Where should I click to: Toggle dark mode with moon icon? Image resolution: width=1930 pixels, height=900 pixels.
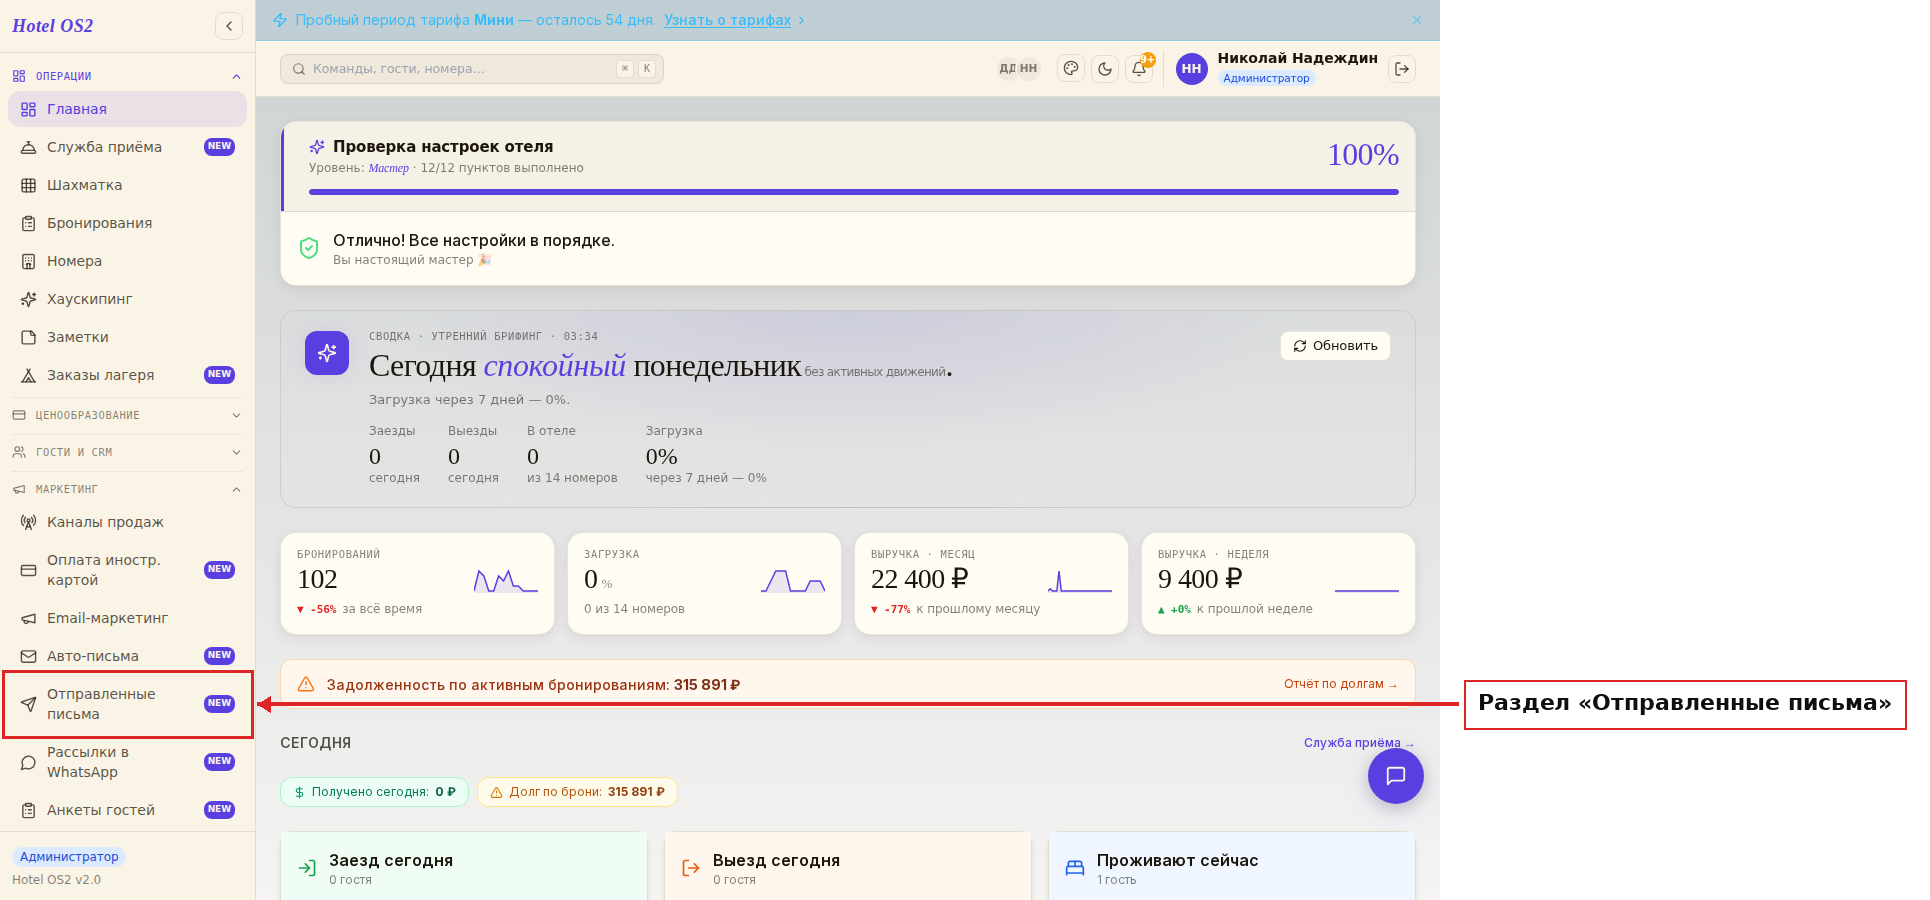coord(1105,69)
